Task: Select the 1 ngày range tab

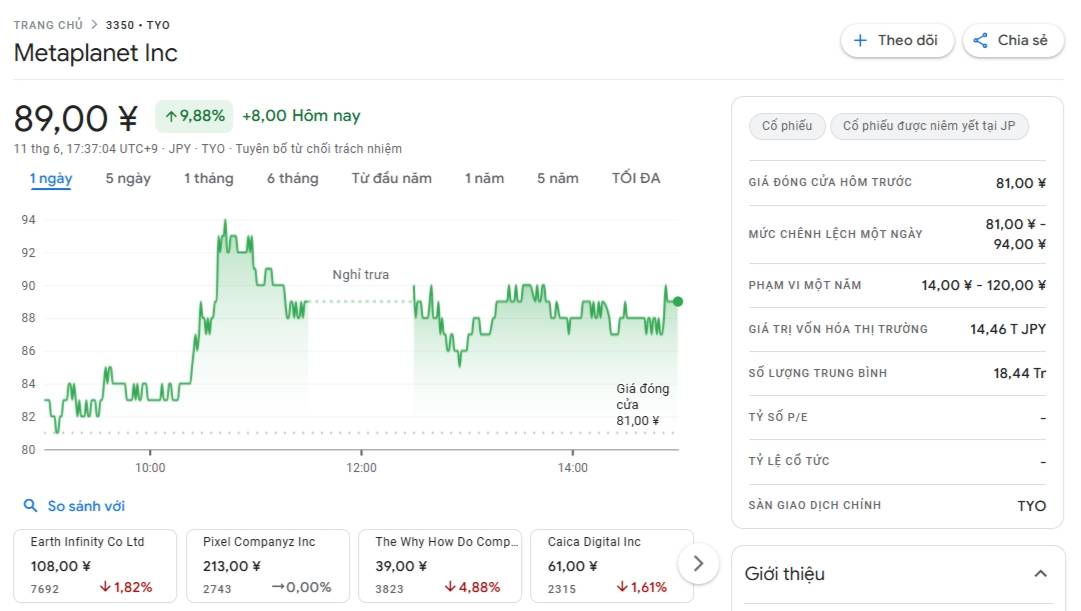Action: click(x=51, y=179)
